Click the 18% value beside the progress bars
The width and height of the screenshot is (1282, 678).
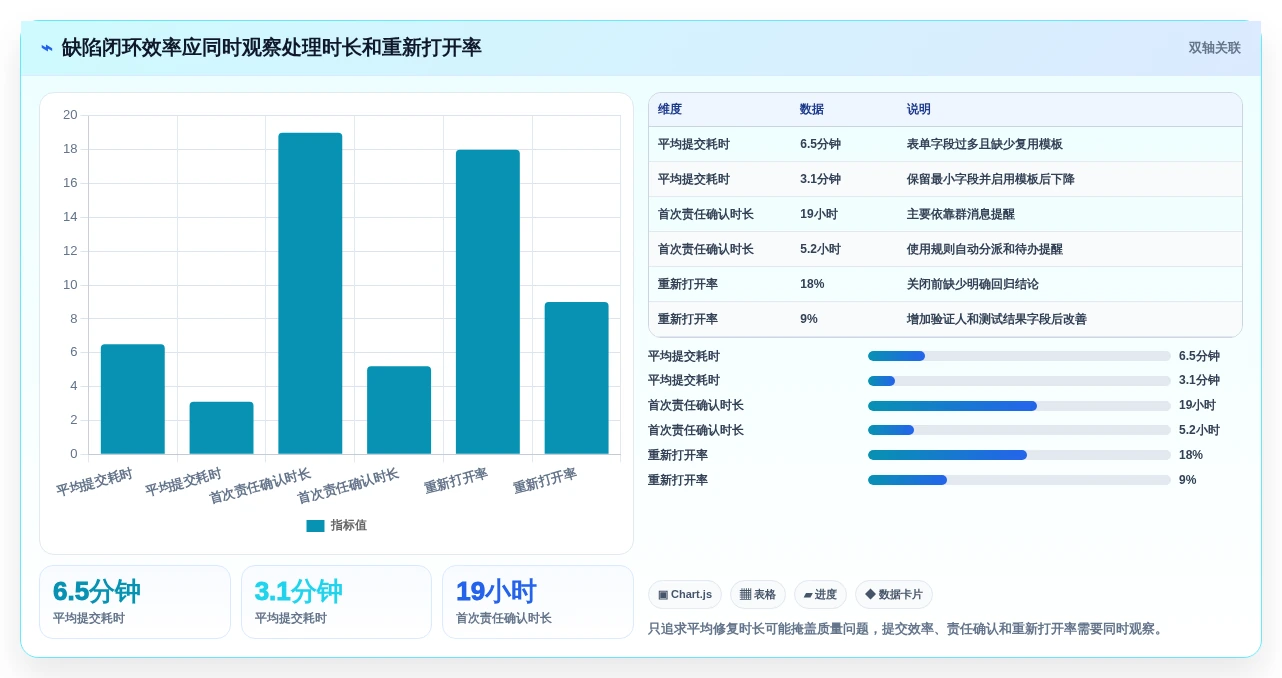click(1191, 455)
